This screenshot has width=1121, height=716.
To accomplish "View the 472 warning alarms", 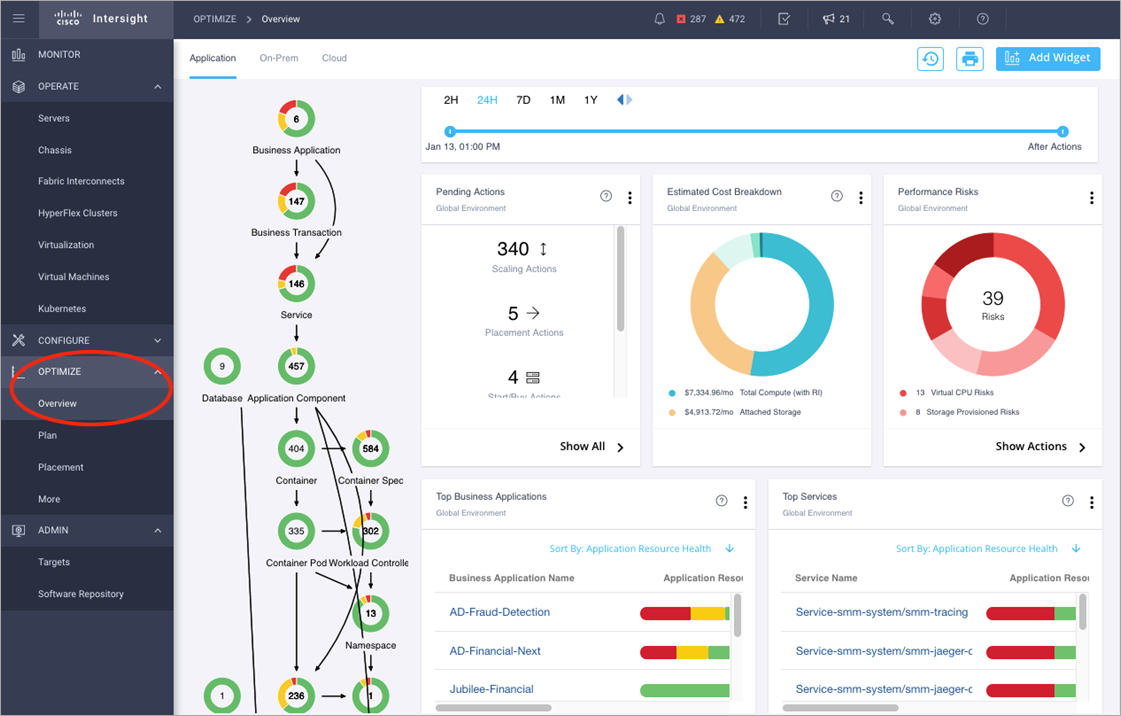I will 730,19.
